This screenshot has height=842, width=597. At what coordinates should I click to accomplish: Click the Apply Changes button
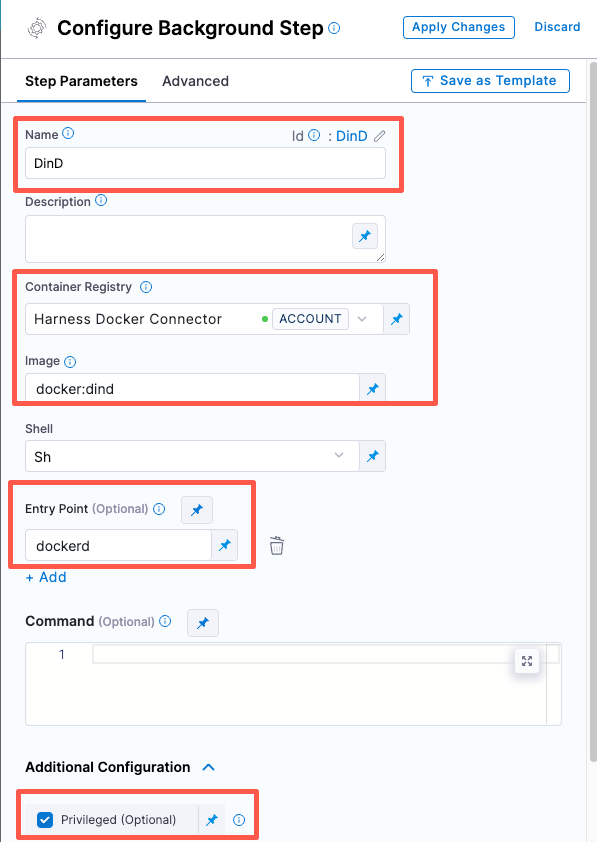click(458, 27)
